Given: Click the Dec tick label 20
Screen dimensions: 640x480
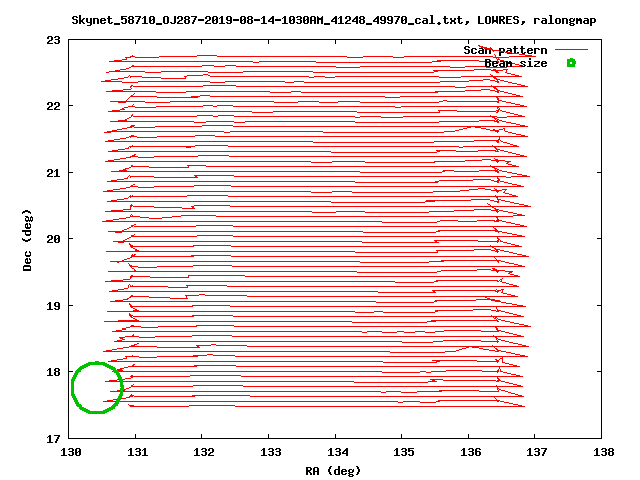Looking at the screenshot, I should [53, 239].
